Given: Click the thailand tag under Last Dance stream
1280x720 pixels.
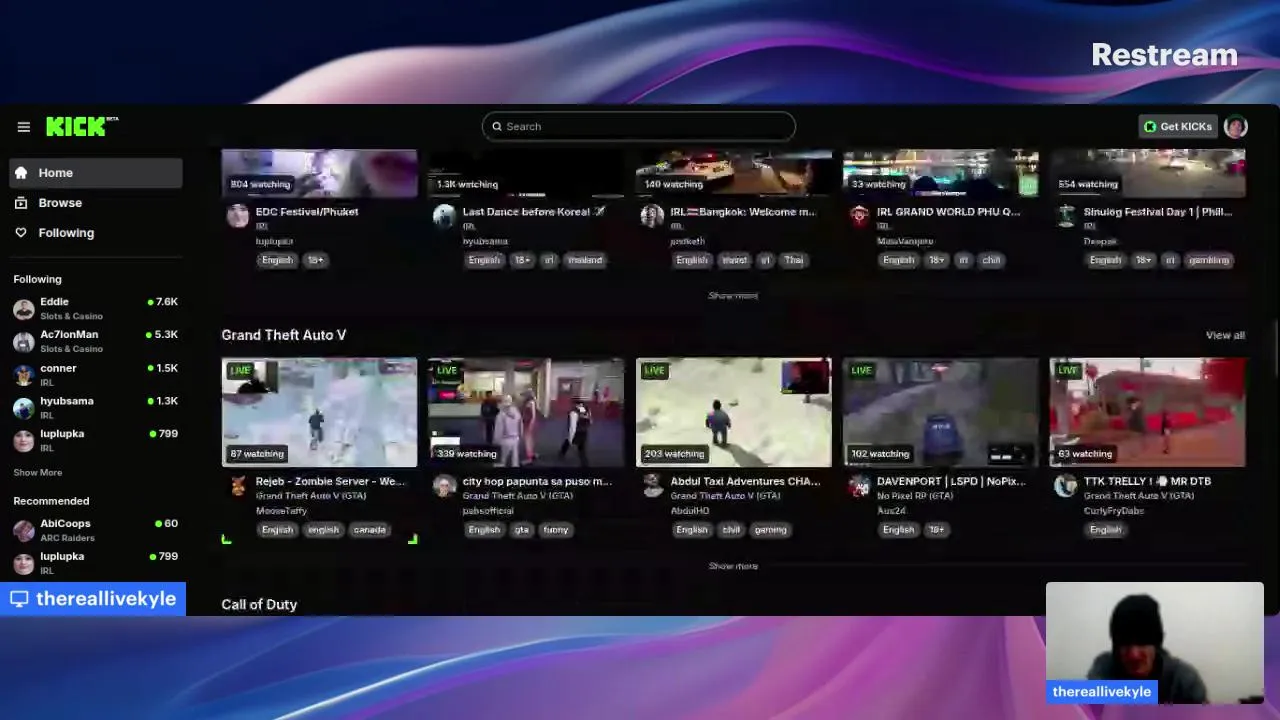Looking at the screenshot, I should point(585,260).
